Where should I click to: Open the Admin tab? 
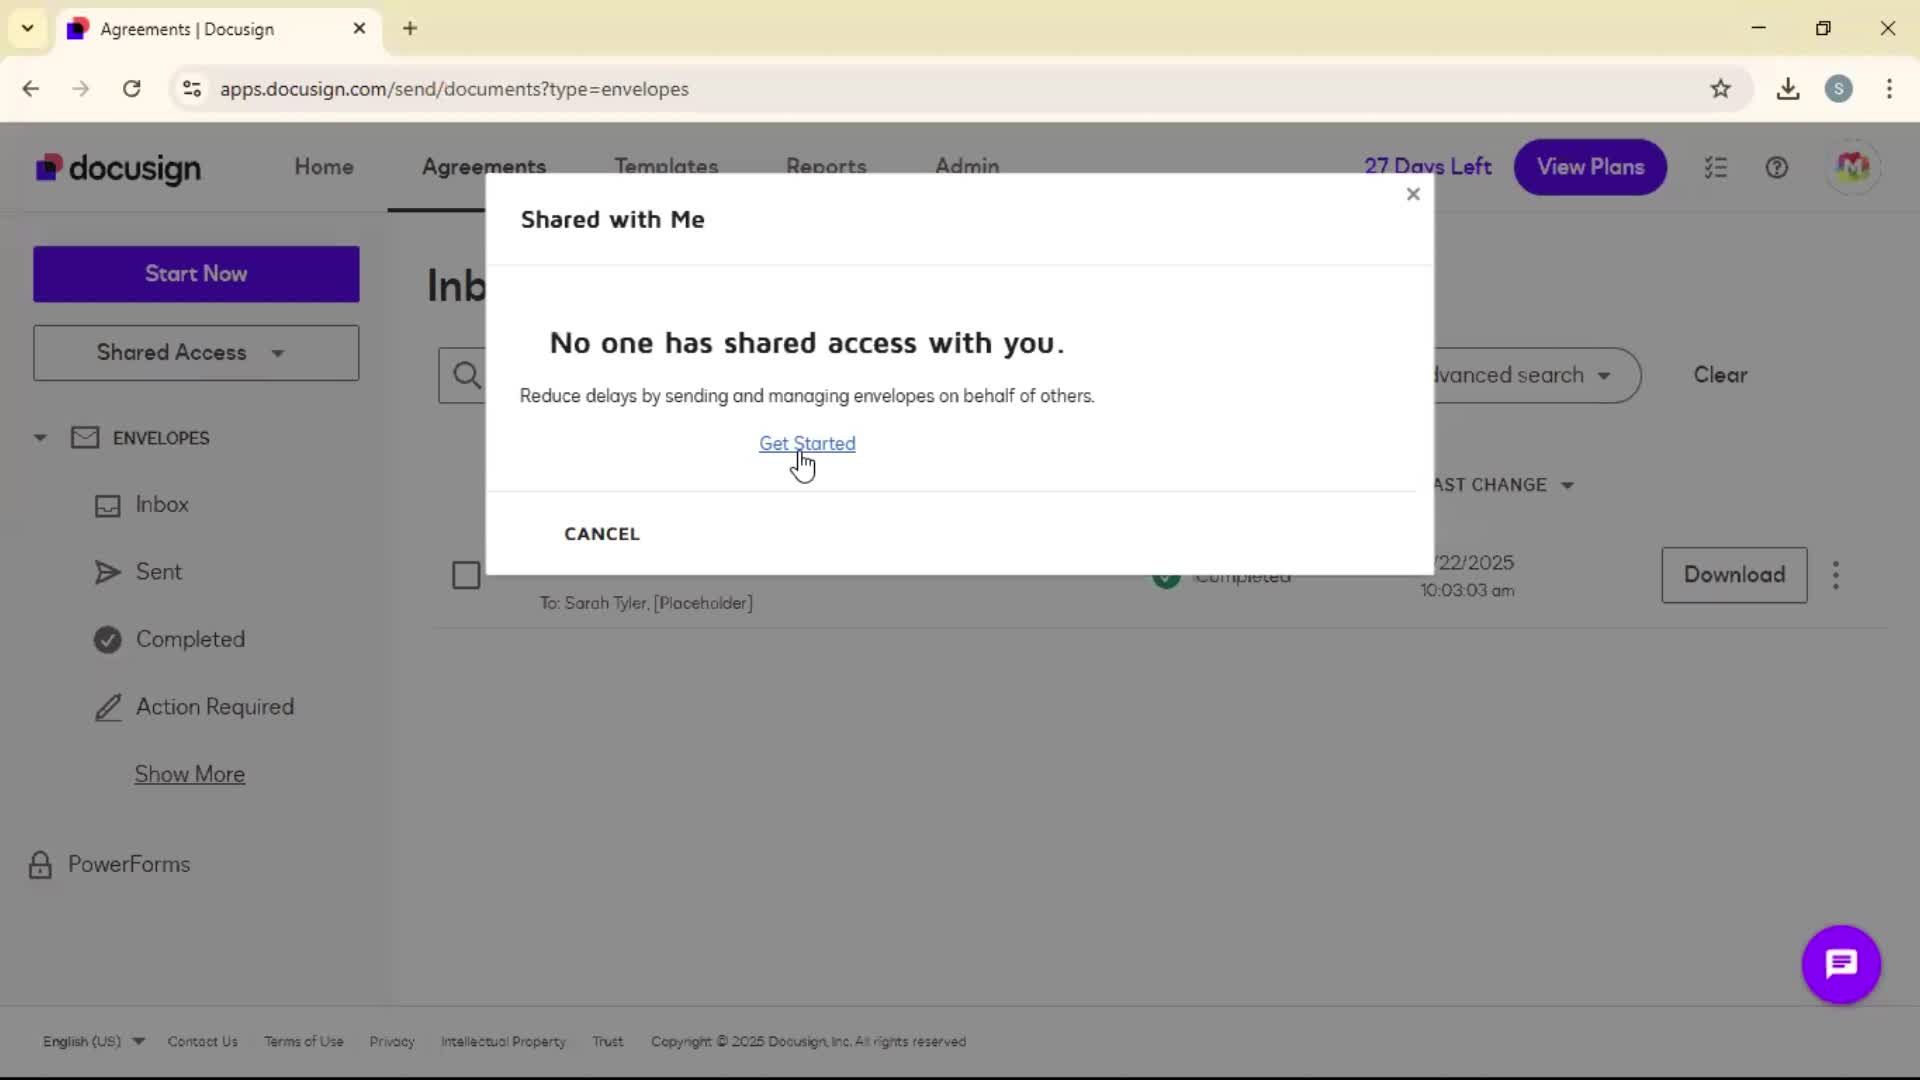pos(967,167)
